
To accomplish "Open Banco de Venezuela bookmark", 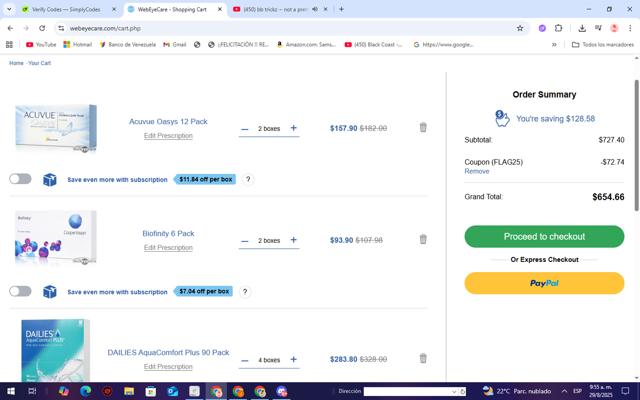I will click(127, 44).
